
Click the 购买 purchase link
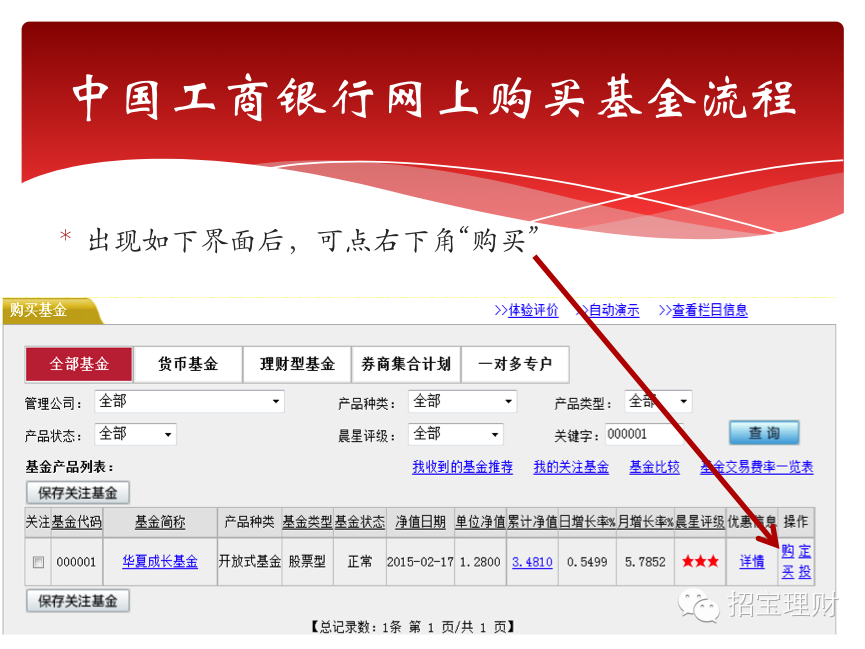click(x=788, y=562)
